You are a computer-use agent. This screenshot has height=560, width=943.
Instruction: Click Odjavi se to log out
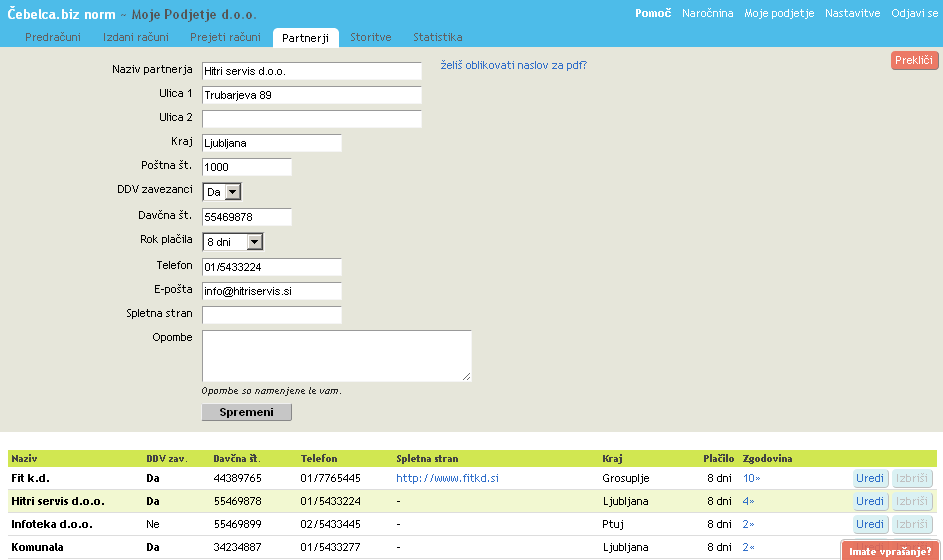pyautogui.click(x=914, y=14)
